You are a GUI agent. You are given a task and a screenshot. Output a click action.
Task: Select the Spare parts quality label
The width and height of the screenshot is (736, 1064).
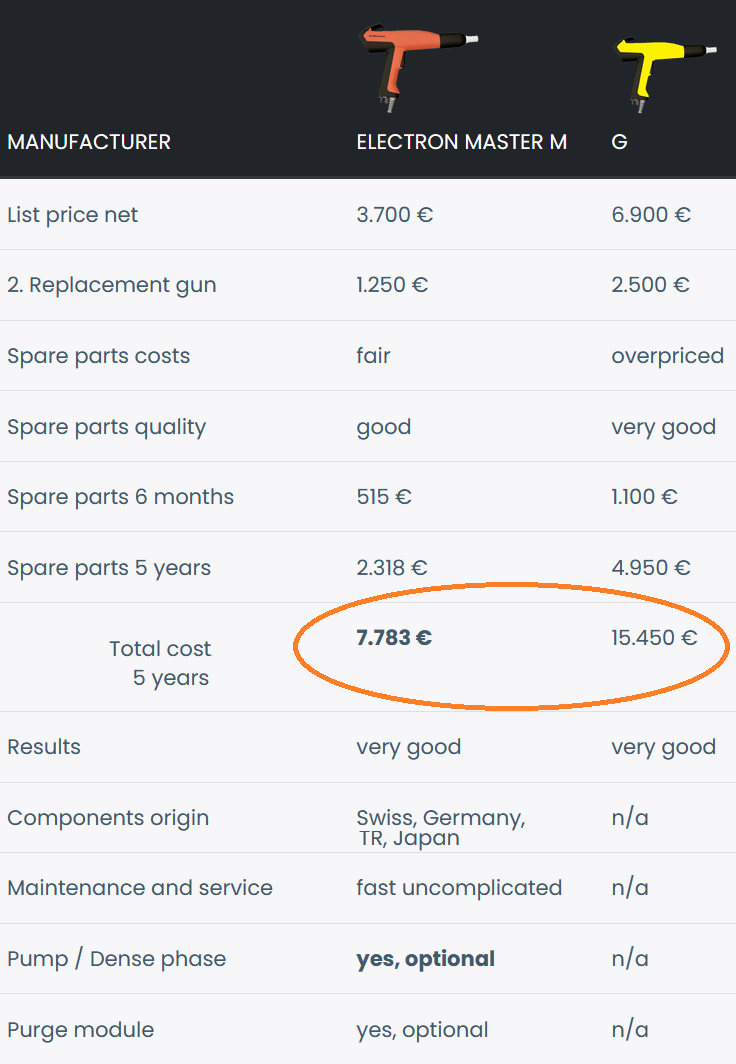point(106,427)
